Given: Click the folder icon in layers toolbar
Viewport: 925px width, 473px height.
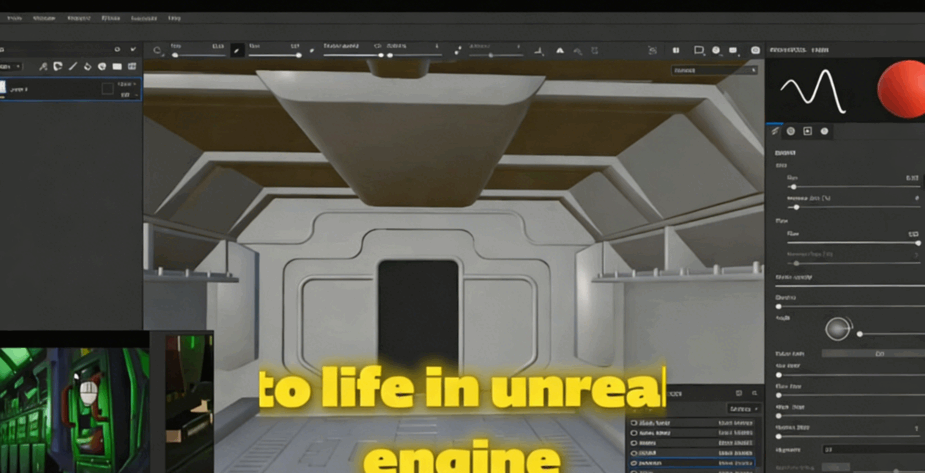Looking at the screenshot, I should [x=117, y=67].
